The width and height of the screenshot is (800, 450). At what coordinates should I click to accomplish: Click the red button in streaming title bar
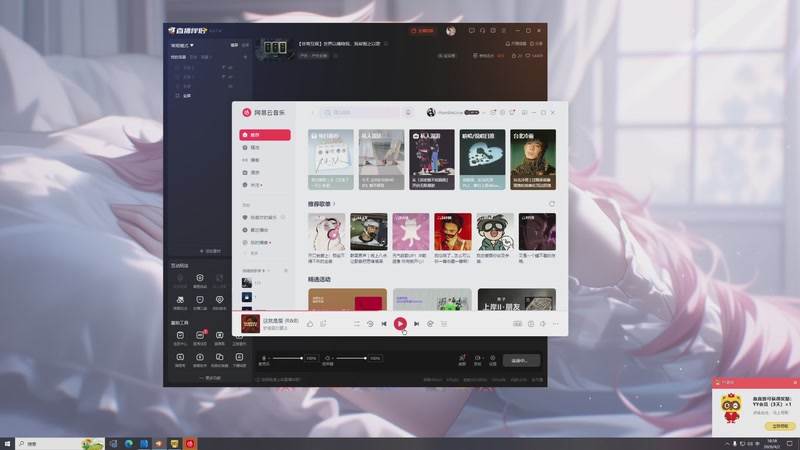click(422, 31)
